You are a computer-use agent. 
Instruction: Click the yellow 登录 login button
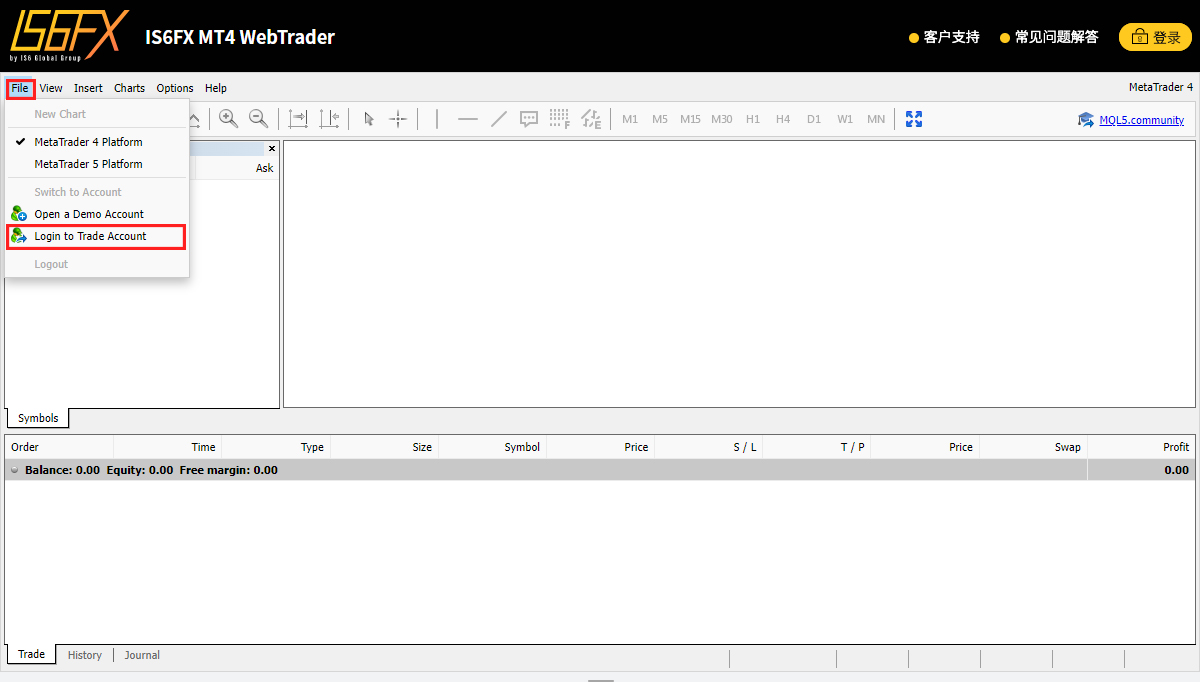click(x=1155, y=37)
